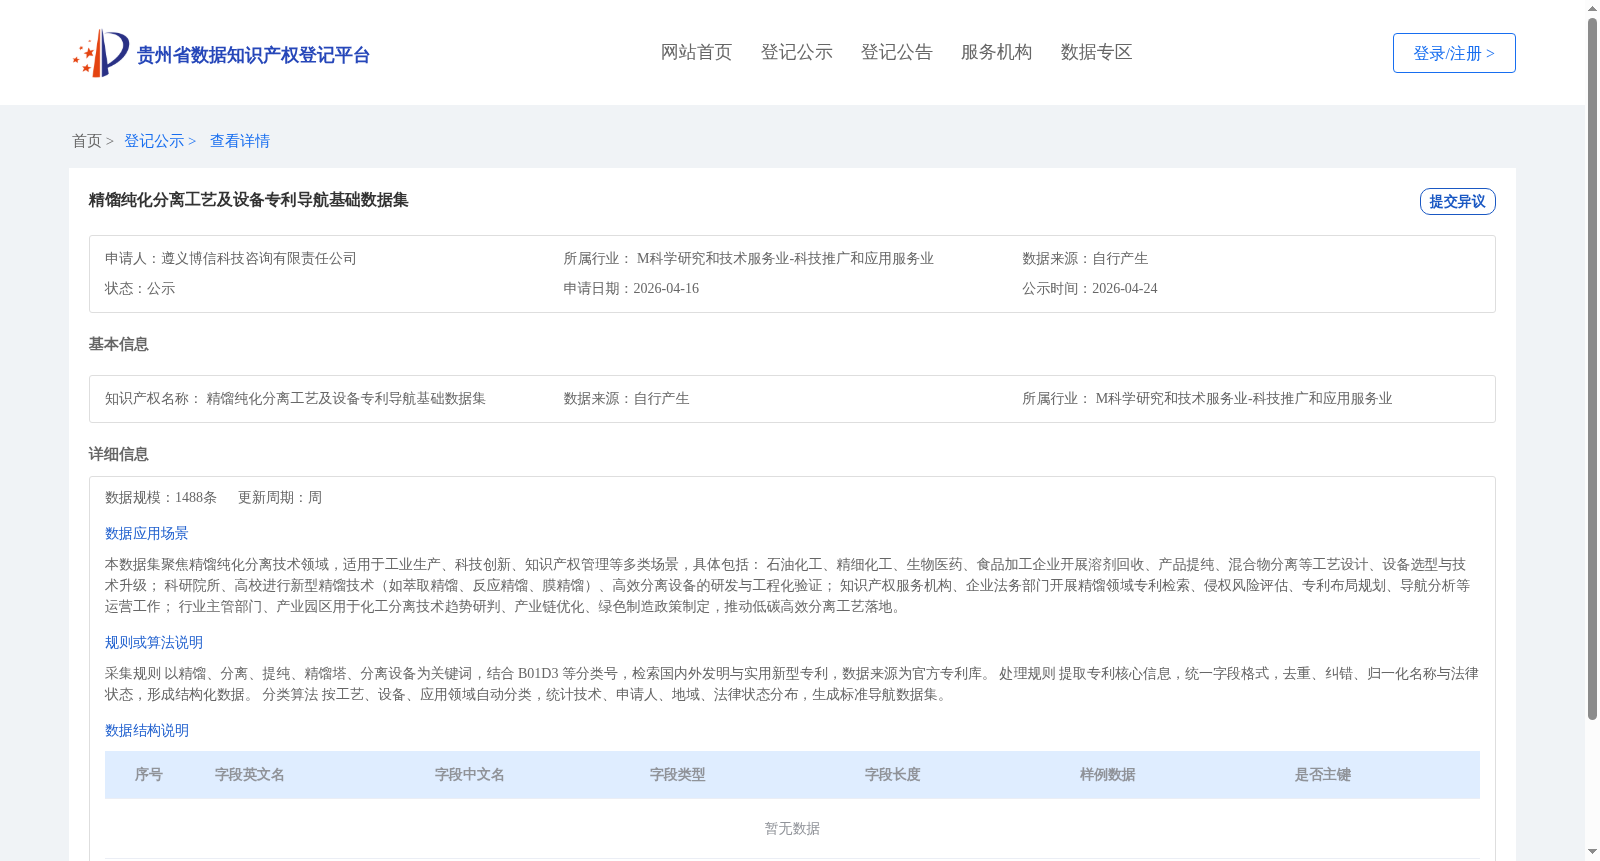This screenshot has height=861, width=1600.
Task: Click the text 公示时间：2026-04-24
Action: pos(1090,288)
